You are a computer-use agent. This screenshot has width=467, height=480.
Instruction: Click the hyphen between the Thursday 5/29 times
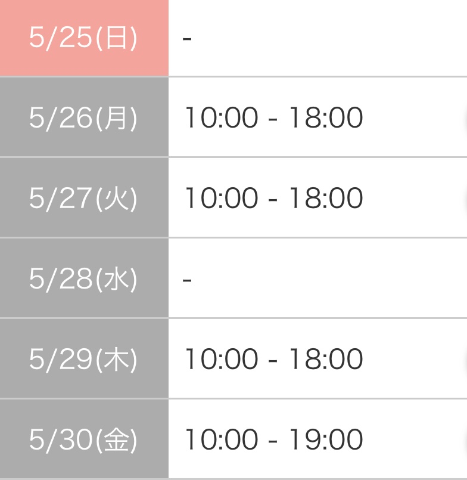273,361
